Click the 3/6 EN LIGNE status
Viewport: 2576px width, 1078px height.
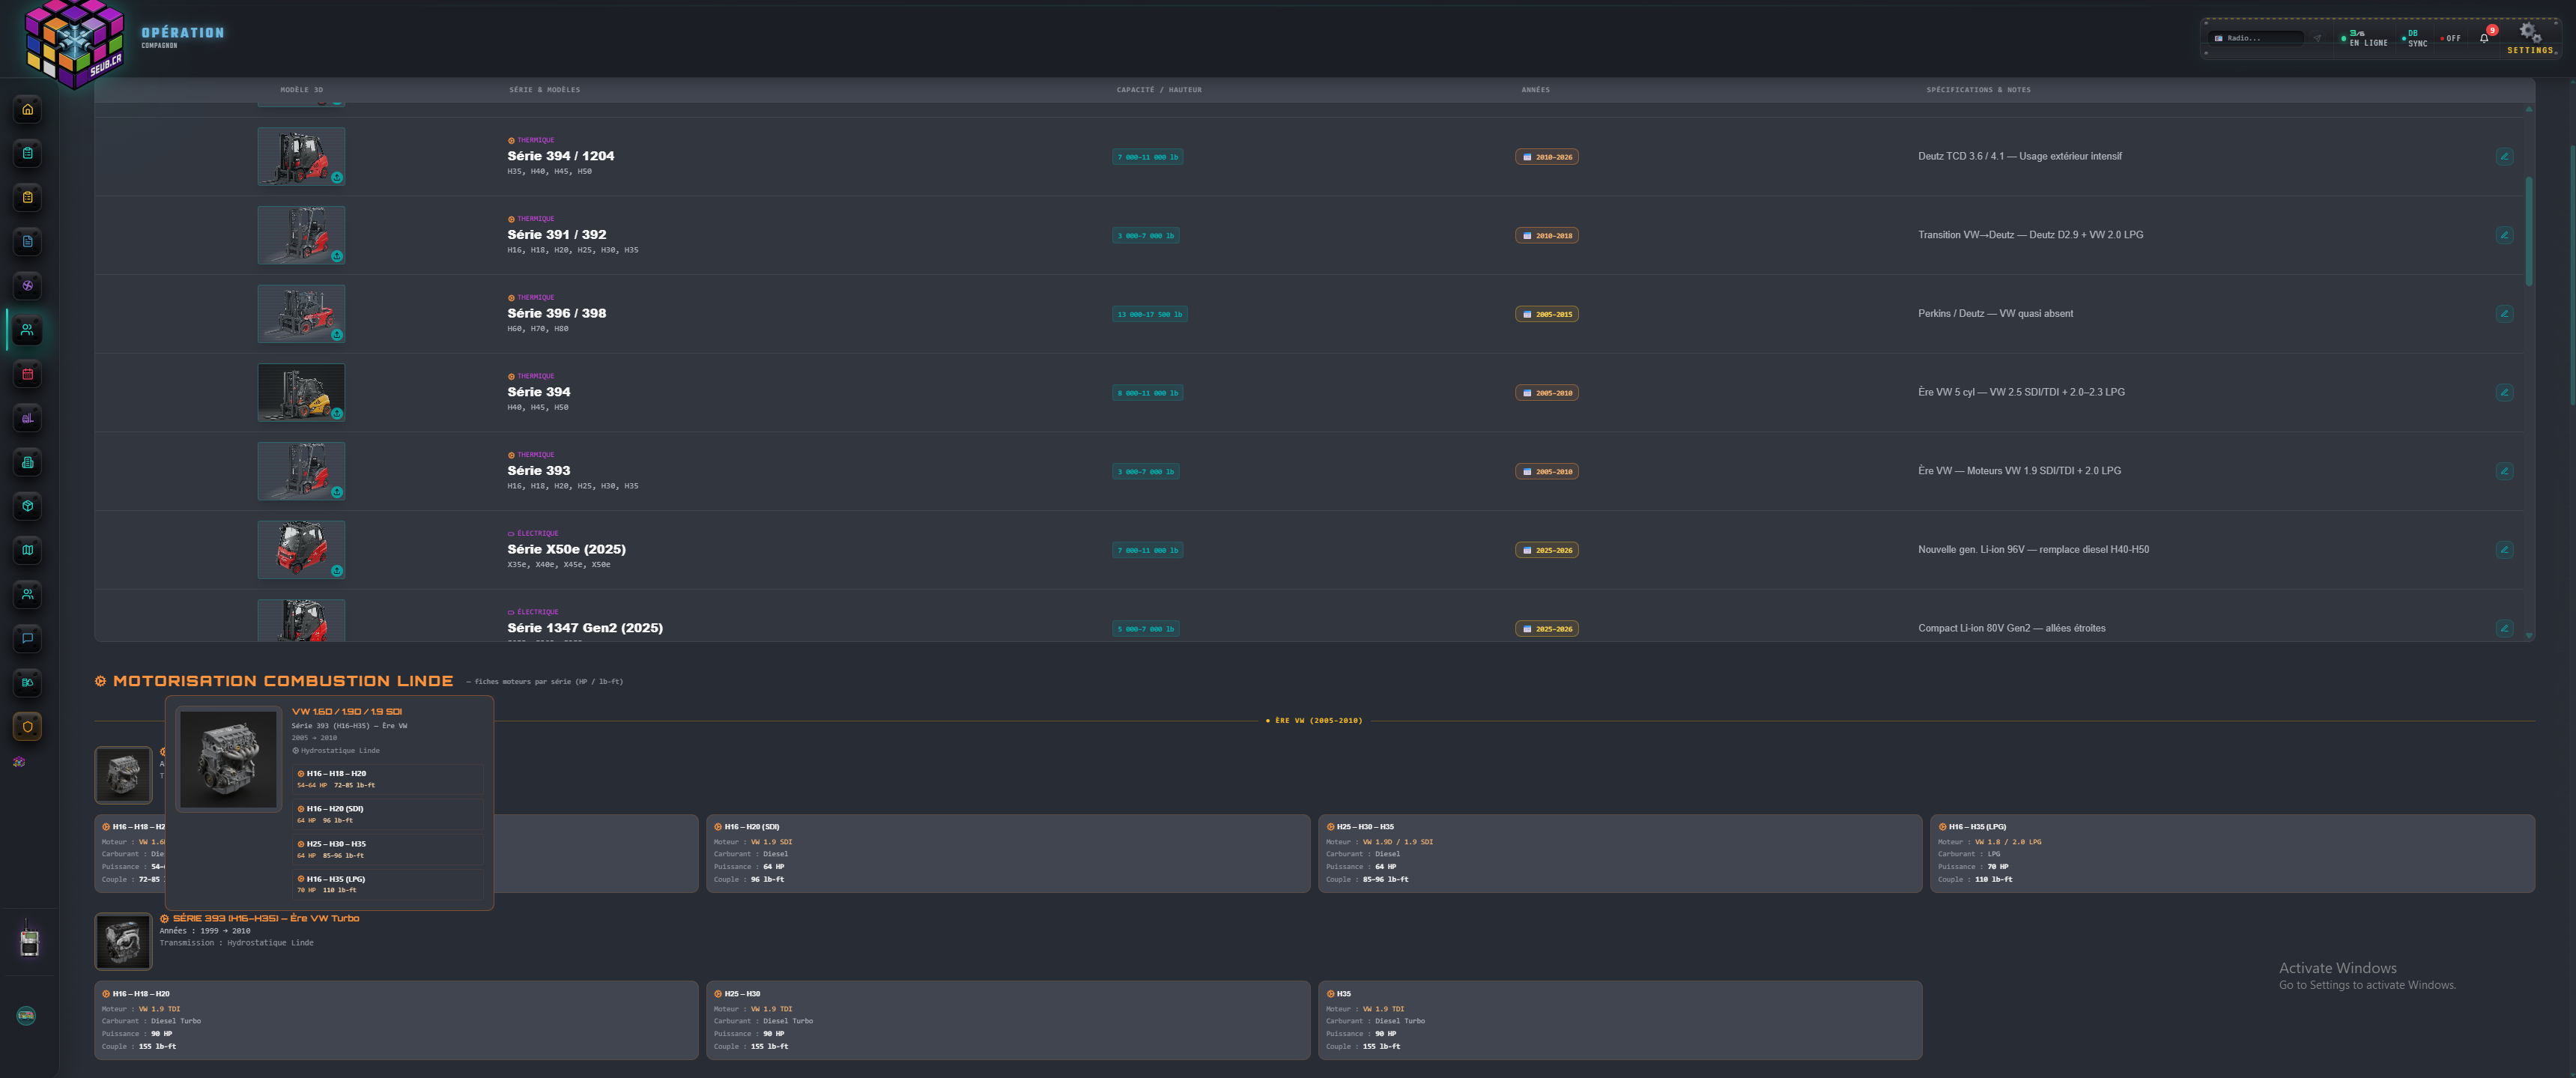pos(2365,38)
